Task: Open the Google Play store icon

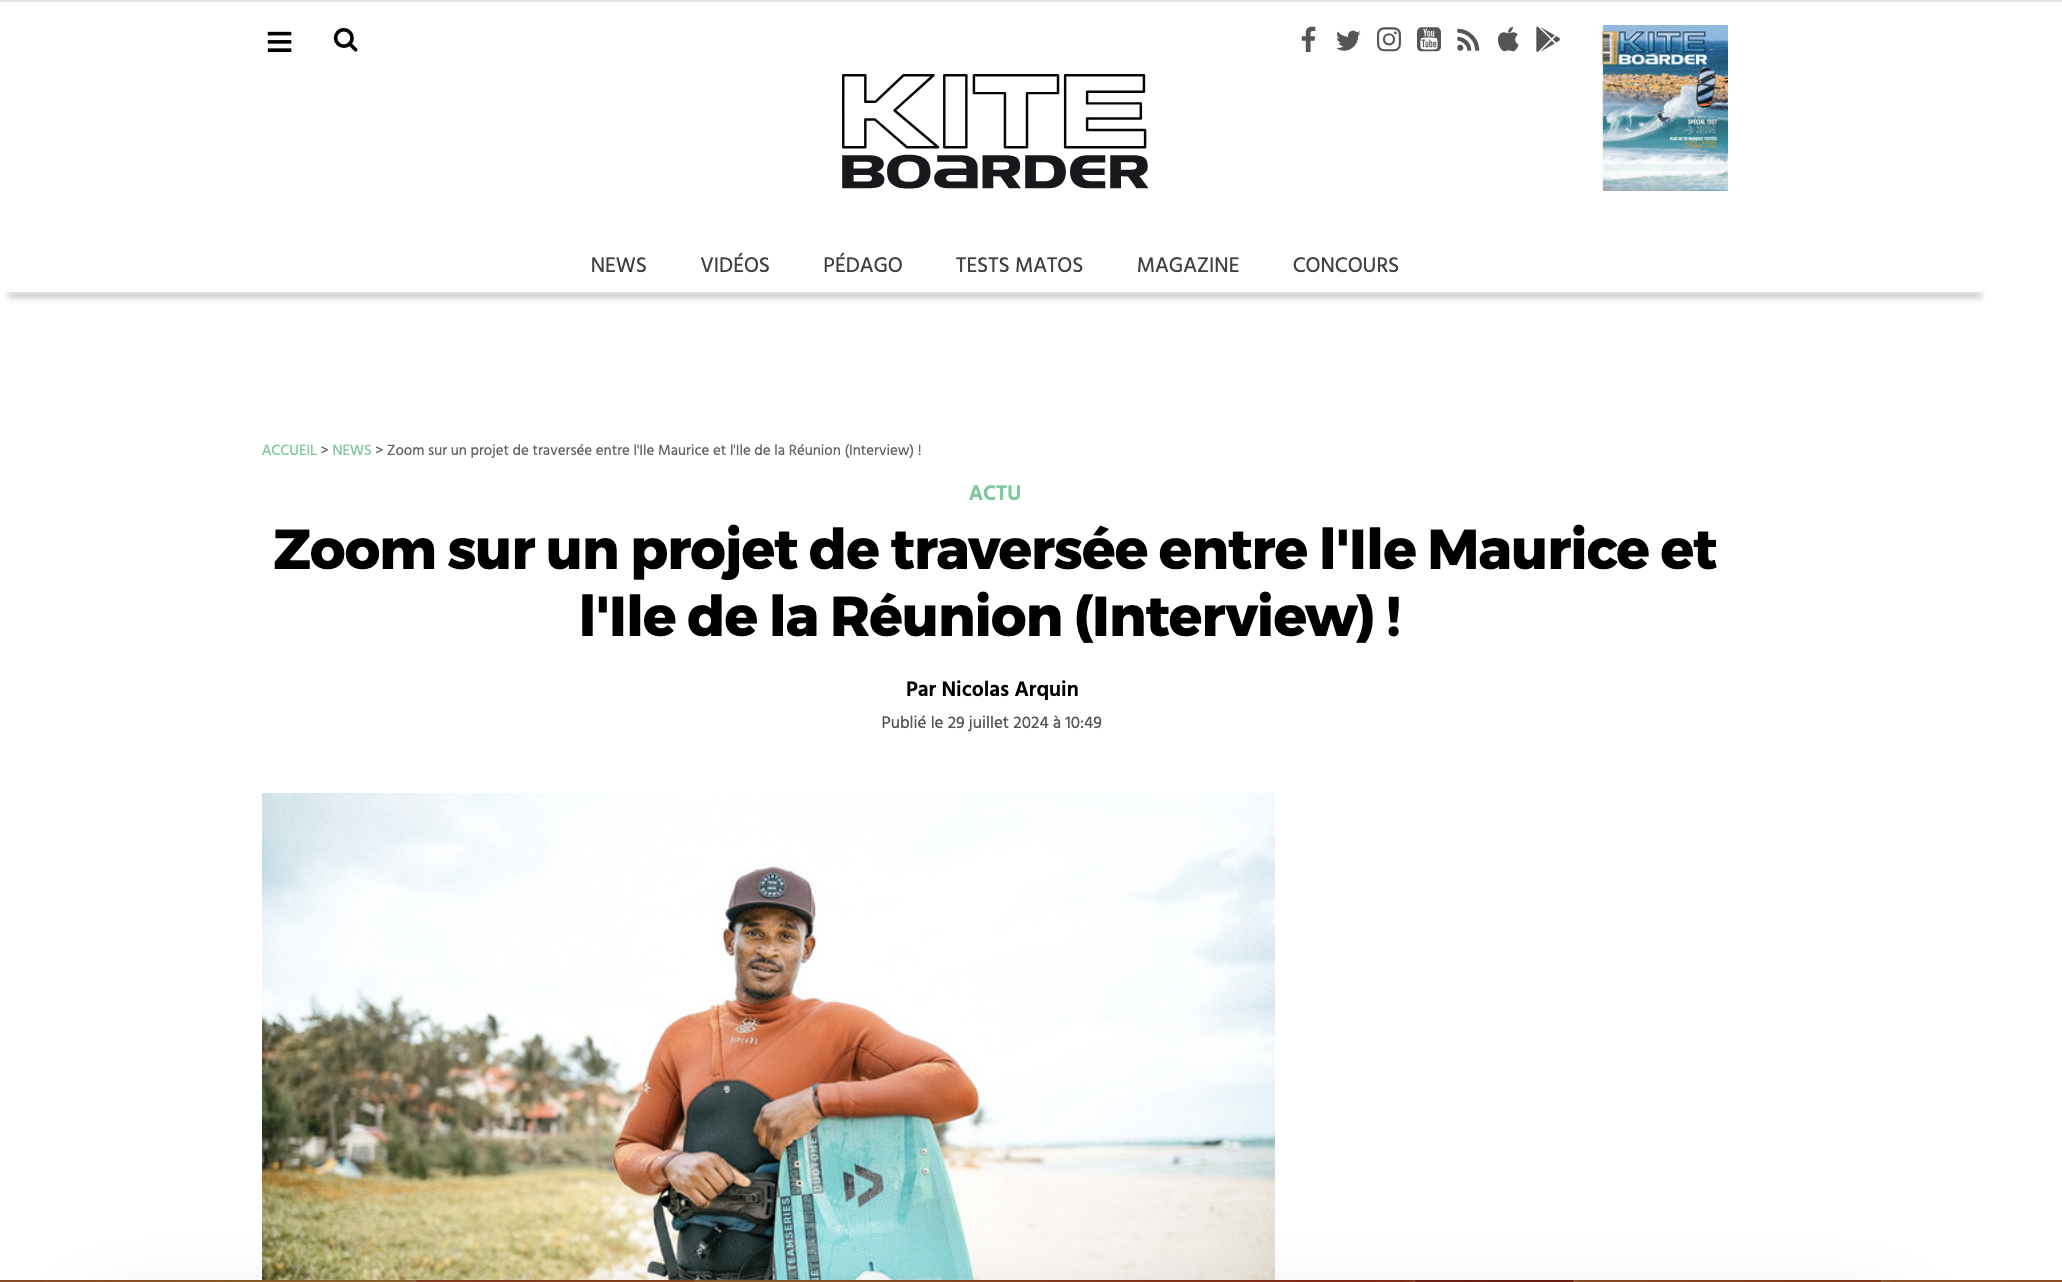Action: point(1548,39)
